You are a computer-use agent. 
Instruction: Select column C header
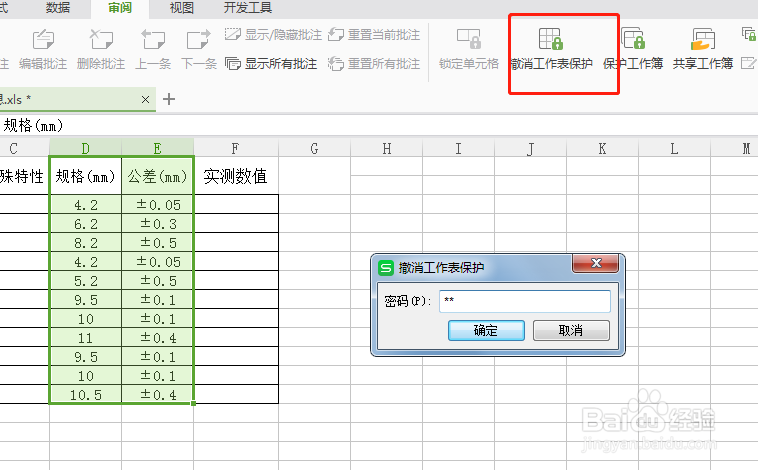(x=24, y=148)
